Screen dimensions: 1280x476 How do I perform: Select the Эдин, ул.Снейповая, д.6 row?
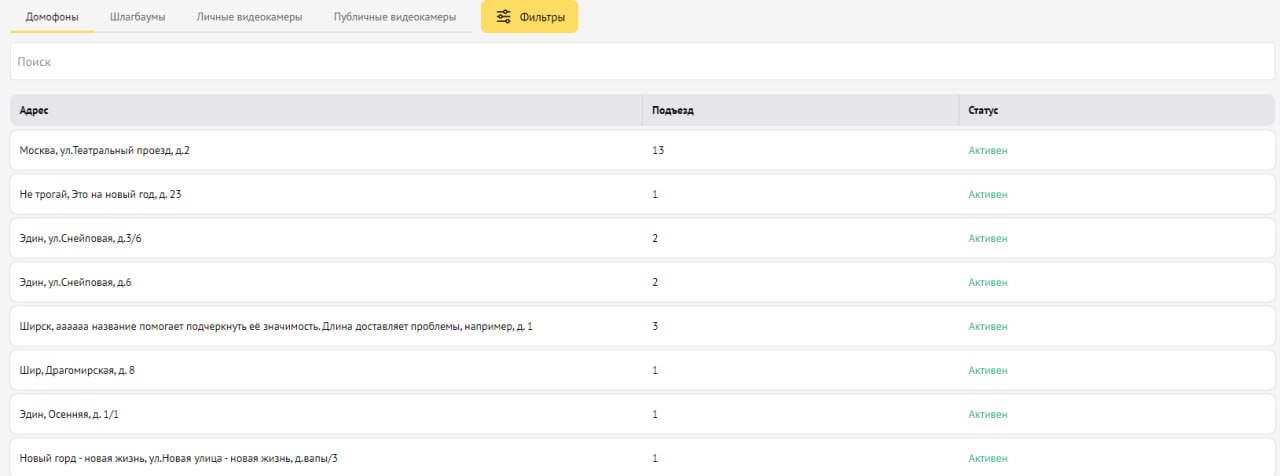76,282
